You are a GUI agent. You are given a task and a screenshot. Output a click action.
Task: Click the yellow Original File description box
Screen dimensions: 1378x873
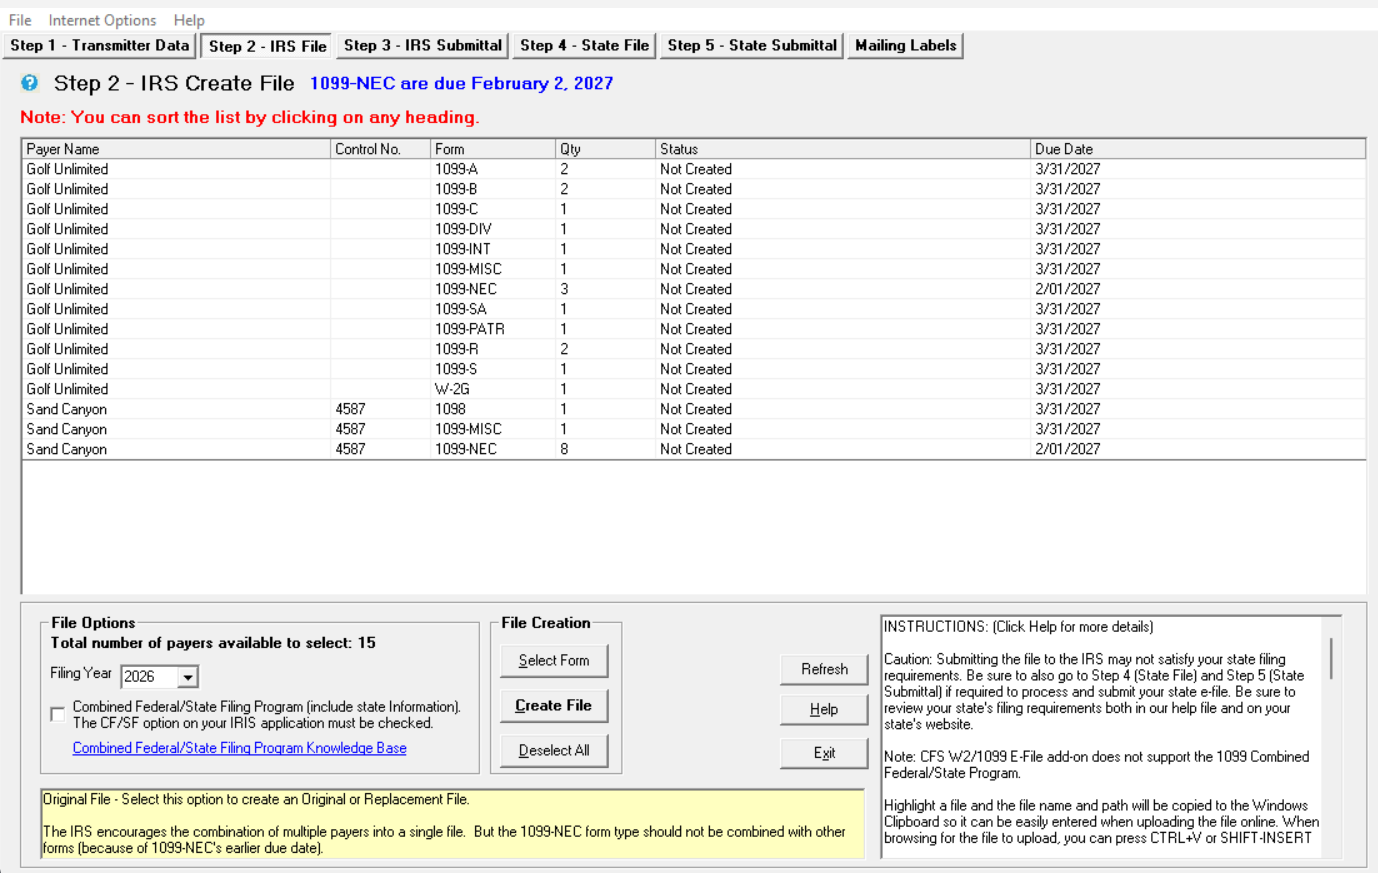[x=452, y=823]
